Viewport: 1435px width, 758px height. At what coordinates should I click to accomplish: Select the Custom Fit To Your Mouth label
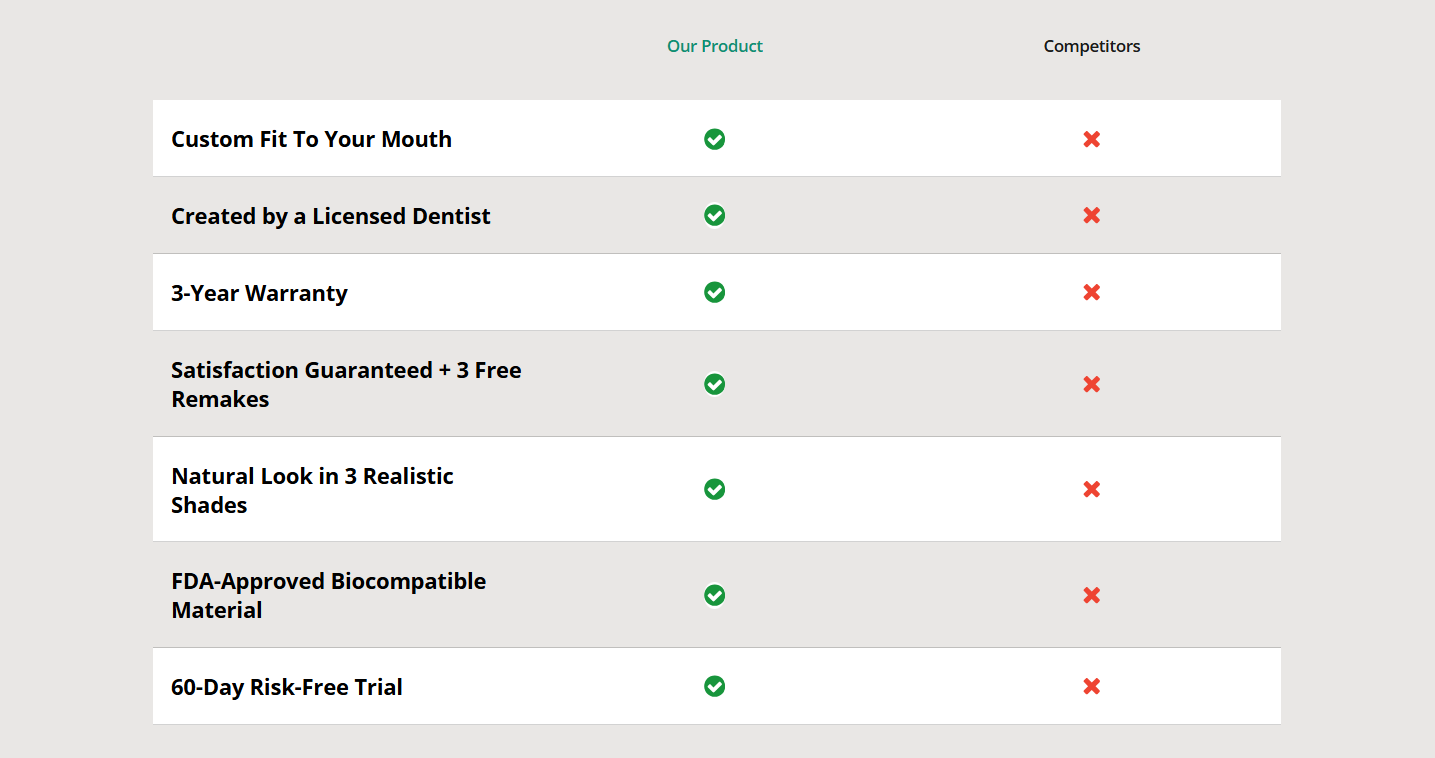[x=311, y=139]
